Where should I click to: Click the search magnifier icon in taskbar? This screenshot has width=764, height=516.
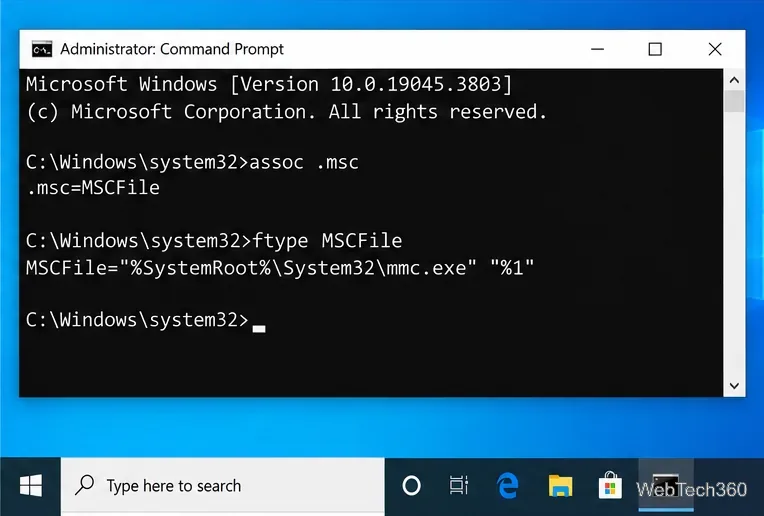(85, 485)
